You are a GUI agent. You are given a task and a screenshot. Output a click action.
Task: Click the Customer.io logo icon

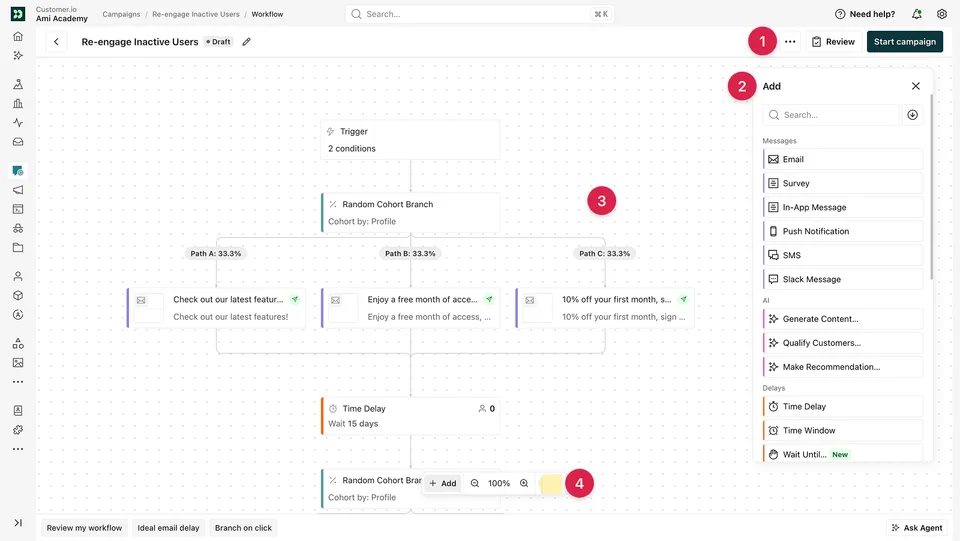[x=18, y=13]
